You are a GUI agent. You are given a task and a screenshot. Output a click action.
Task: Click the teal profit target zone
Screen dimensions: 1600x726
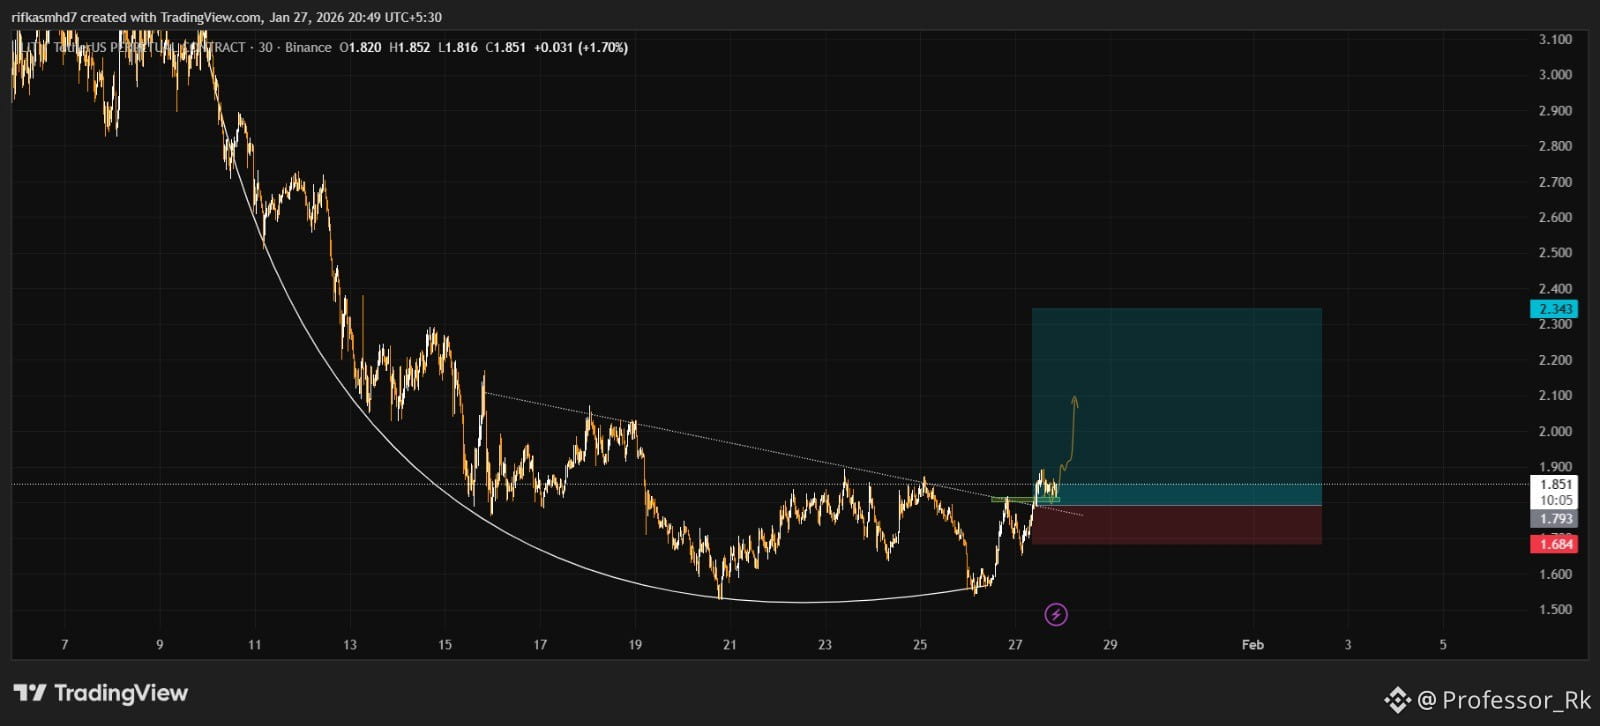tap(1177, 406)
